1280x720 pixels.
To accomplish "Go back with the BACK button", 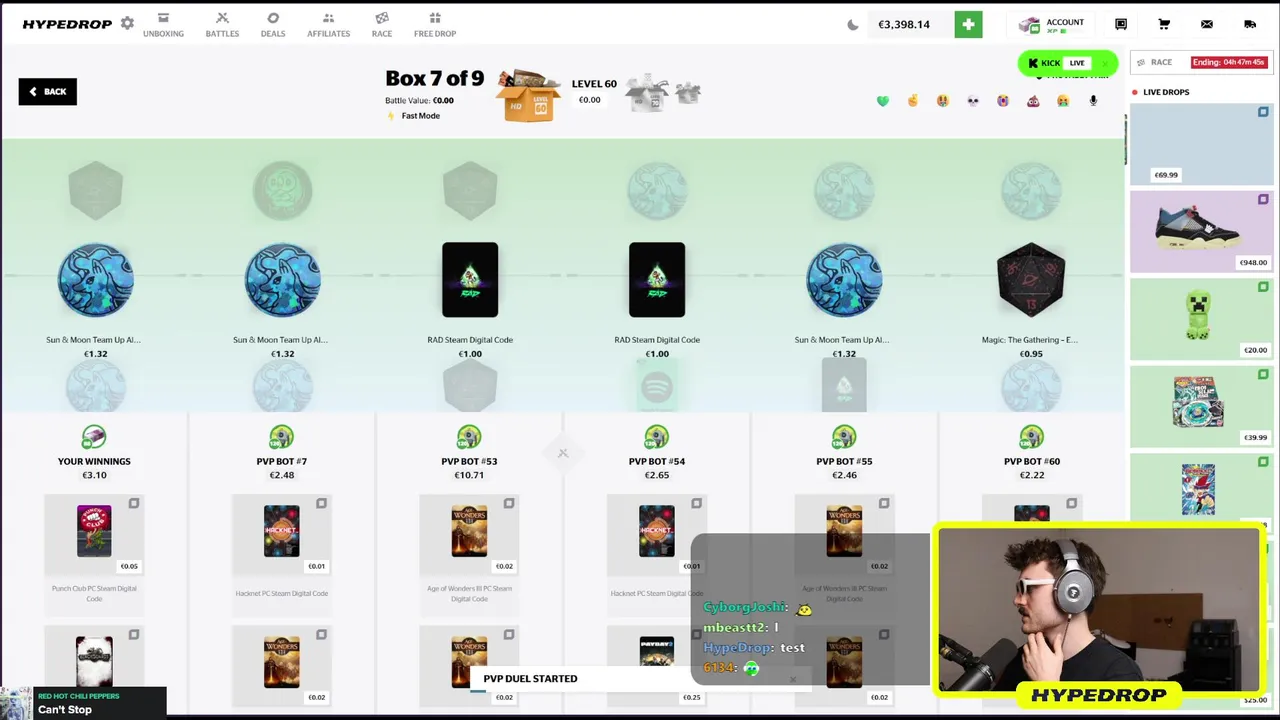I will click(x=47, y=92).
